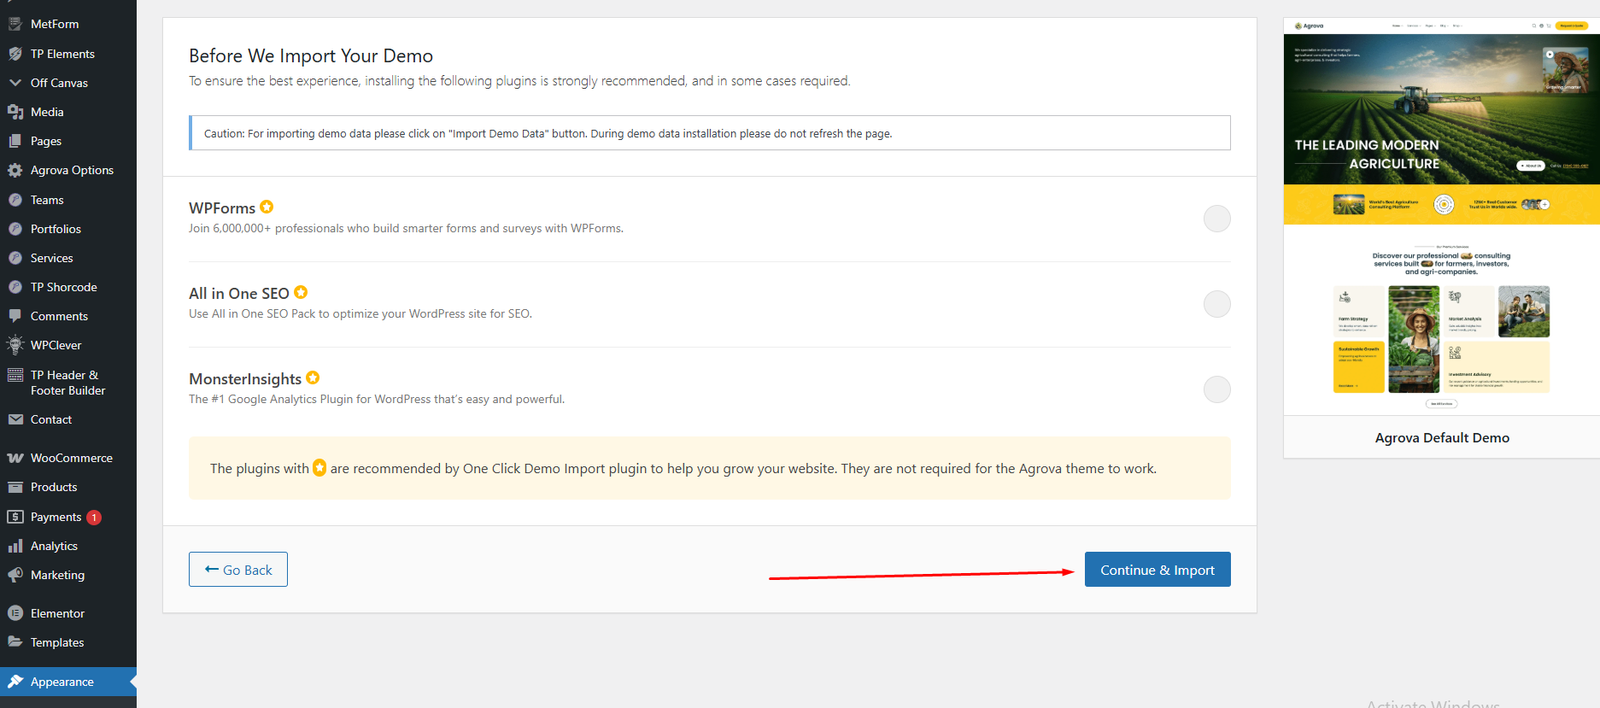Screen dimensions: 1600x708
Task: Click the Comments icon in sidebar
Action: click(15, 316)
